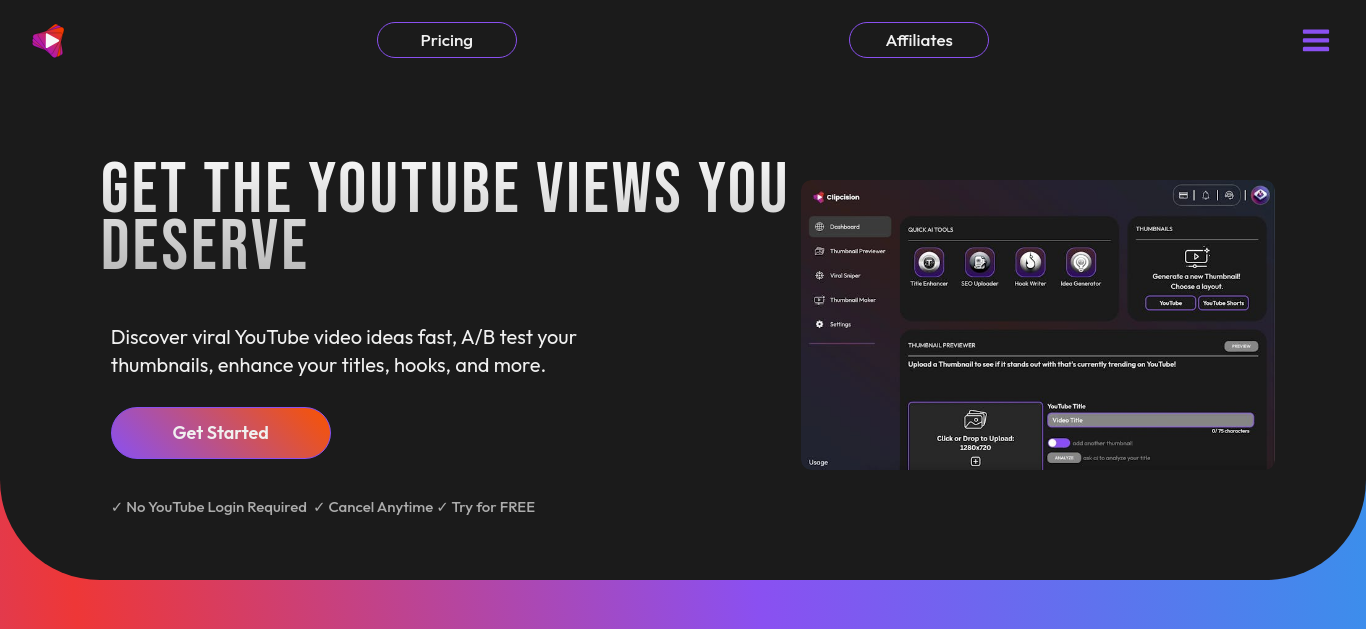Choose the YouTube Shorts thumbnail layout
Screen dimensions: 1366x629
pos(1223,303)
